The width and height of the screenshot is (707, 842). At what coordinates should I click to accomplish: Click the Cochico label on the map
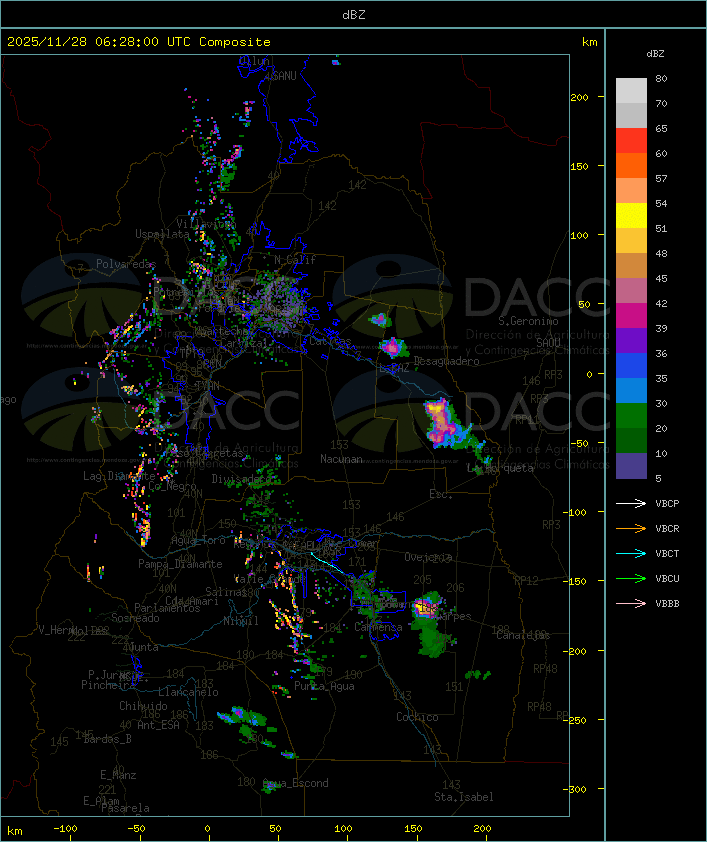[x=417, y=717]
